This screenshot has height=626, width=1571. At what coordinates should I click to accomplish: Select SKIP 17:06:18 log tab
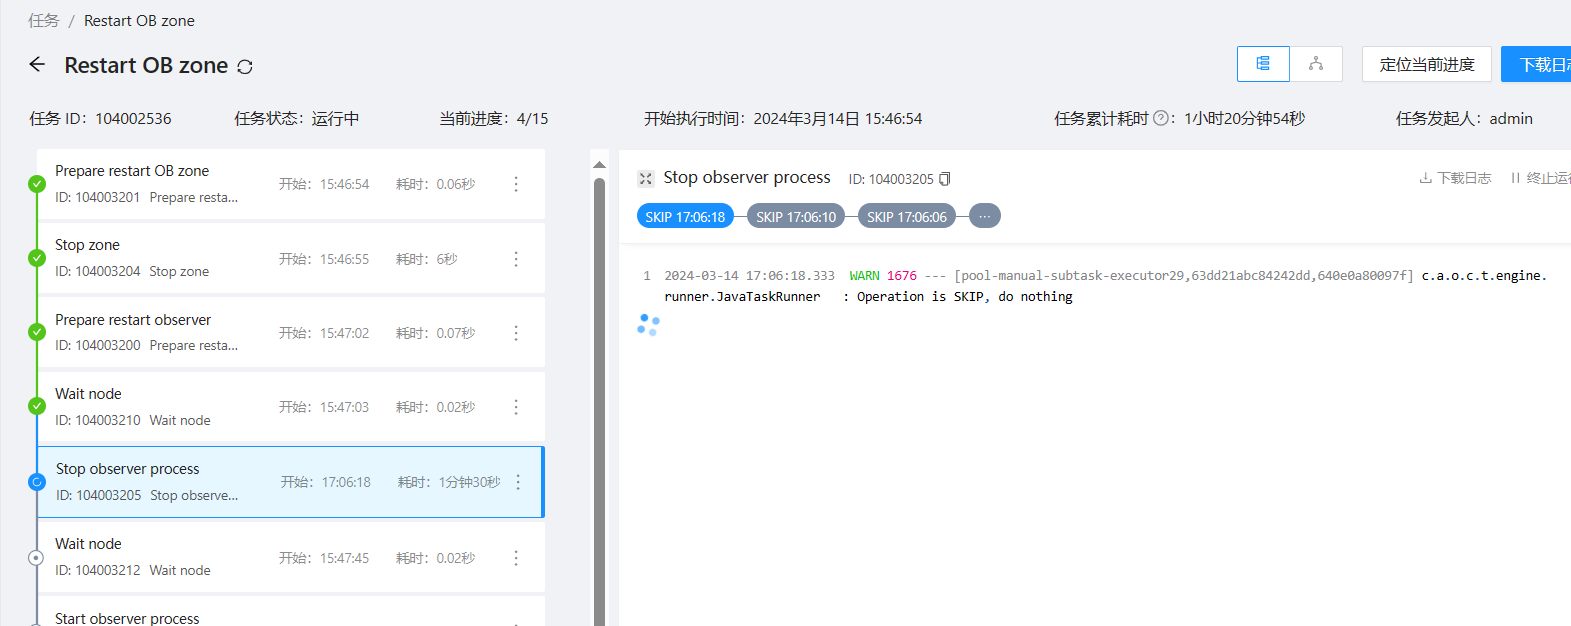click(685, 216)
